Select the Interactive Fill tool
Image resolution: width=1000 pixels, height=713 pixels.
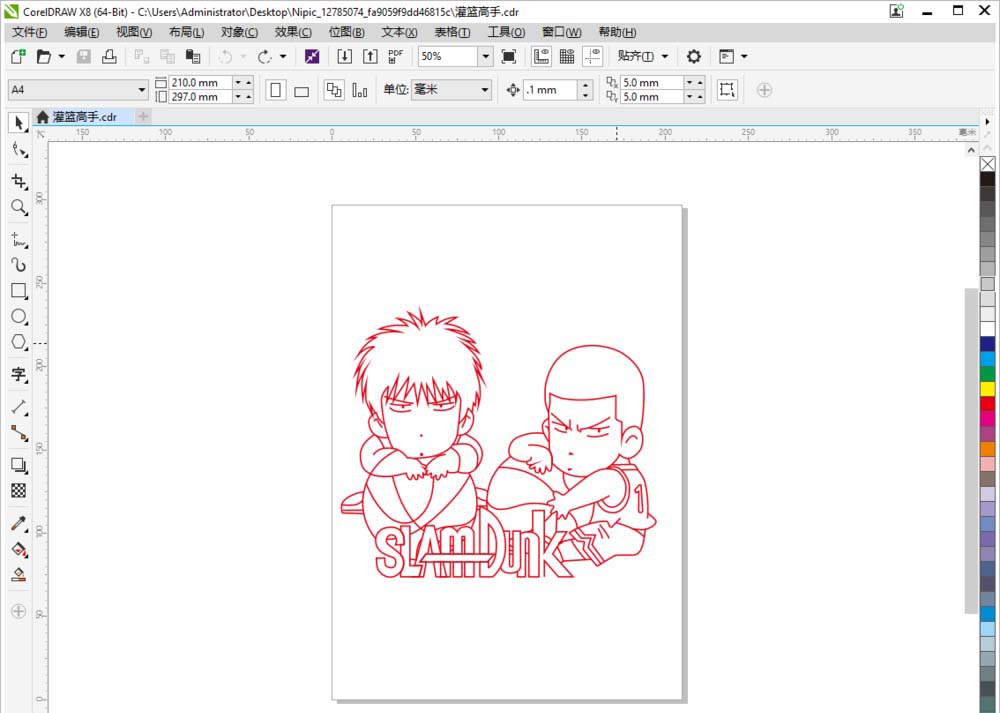click(x=19, y=549)
